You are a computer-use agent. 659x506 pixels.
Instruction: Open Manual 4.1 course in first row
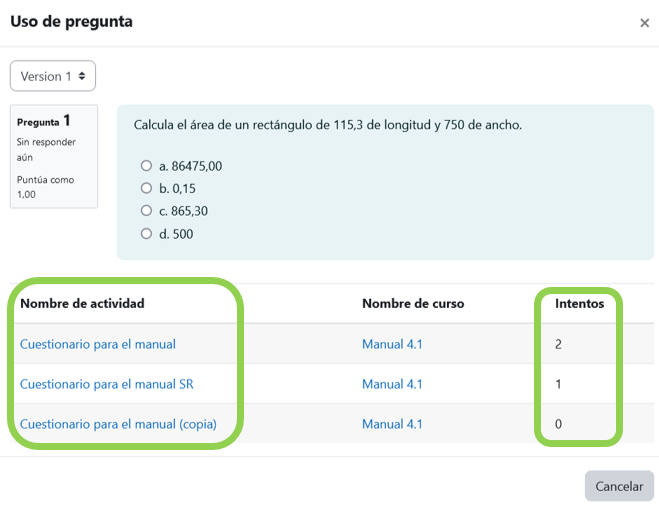(392, 344)
